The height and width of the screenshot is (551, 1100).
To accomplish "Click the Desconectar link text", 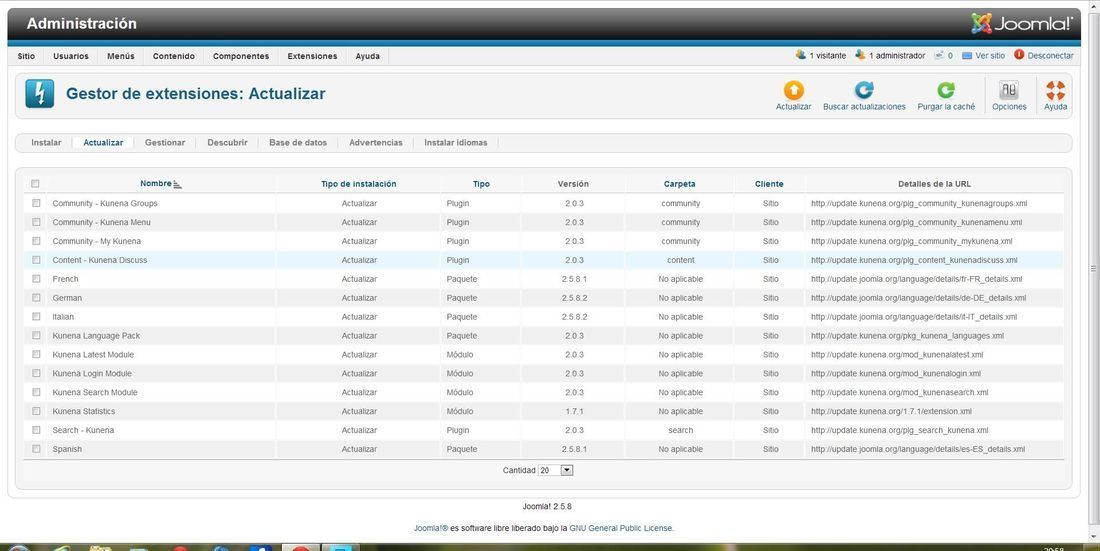I will pyautogui.click(x=1050, y=55).
